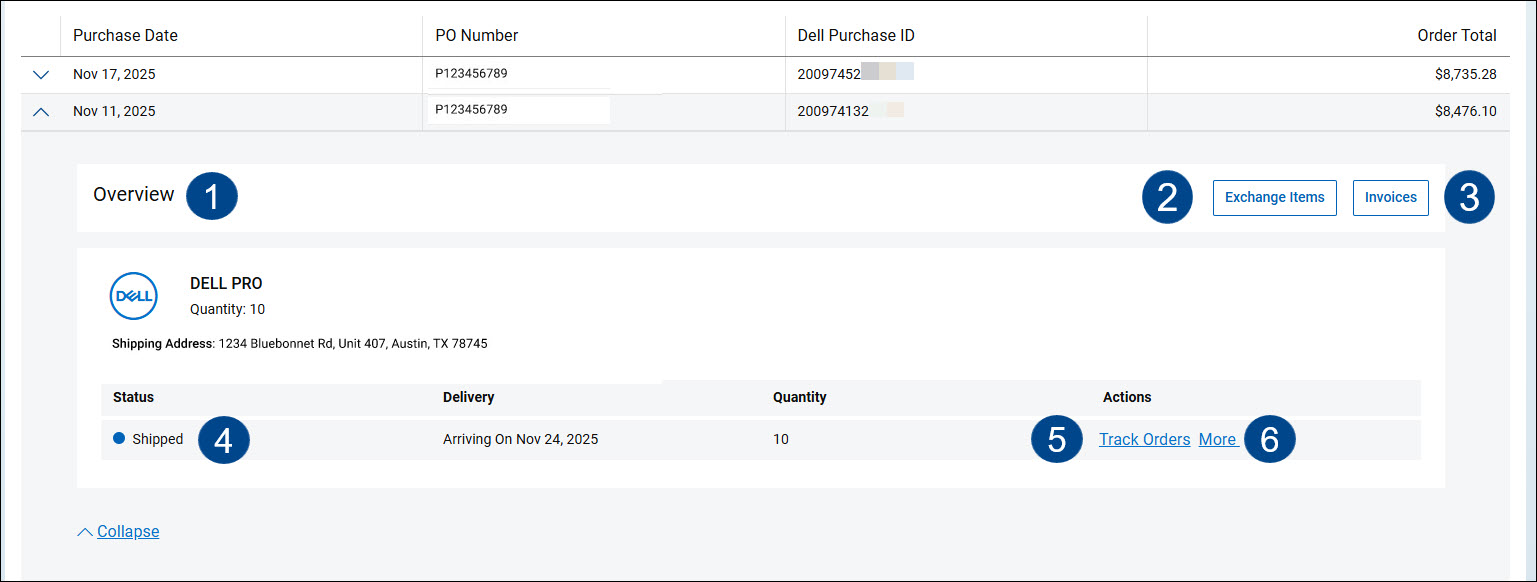The height and width of the screenshot is (582, 1537).
Task: Select the PO Number column header
Action: click(x=477, y=35)
